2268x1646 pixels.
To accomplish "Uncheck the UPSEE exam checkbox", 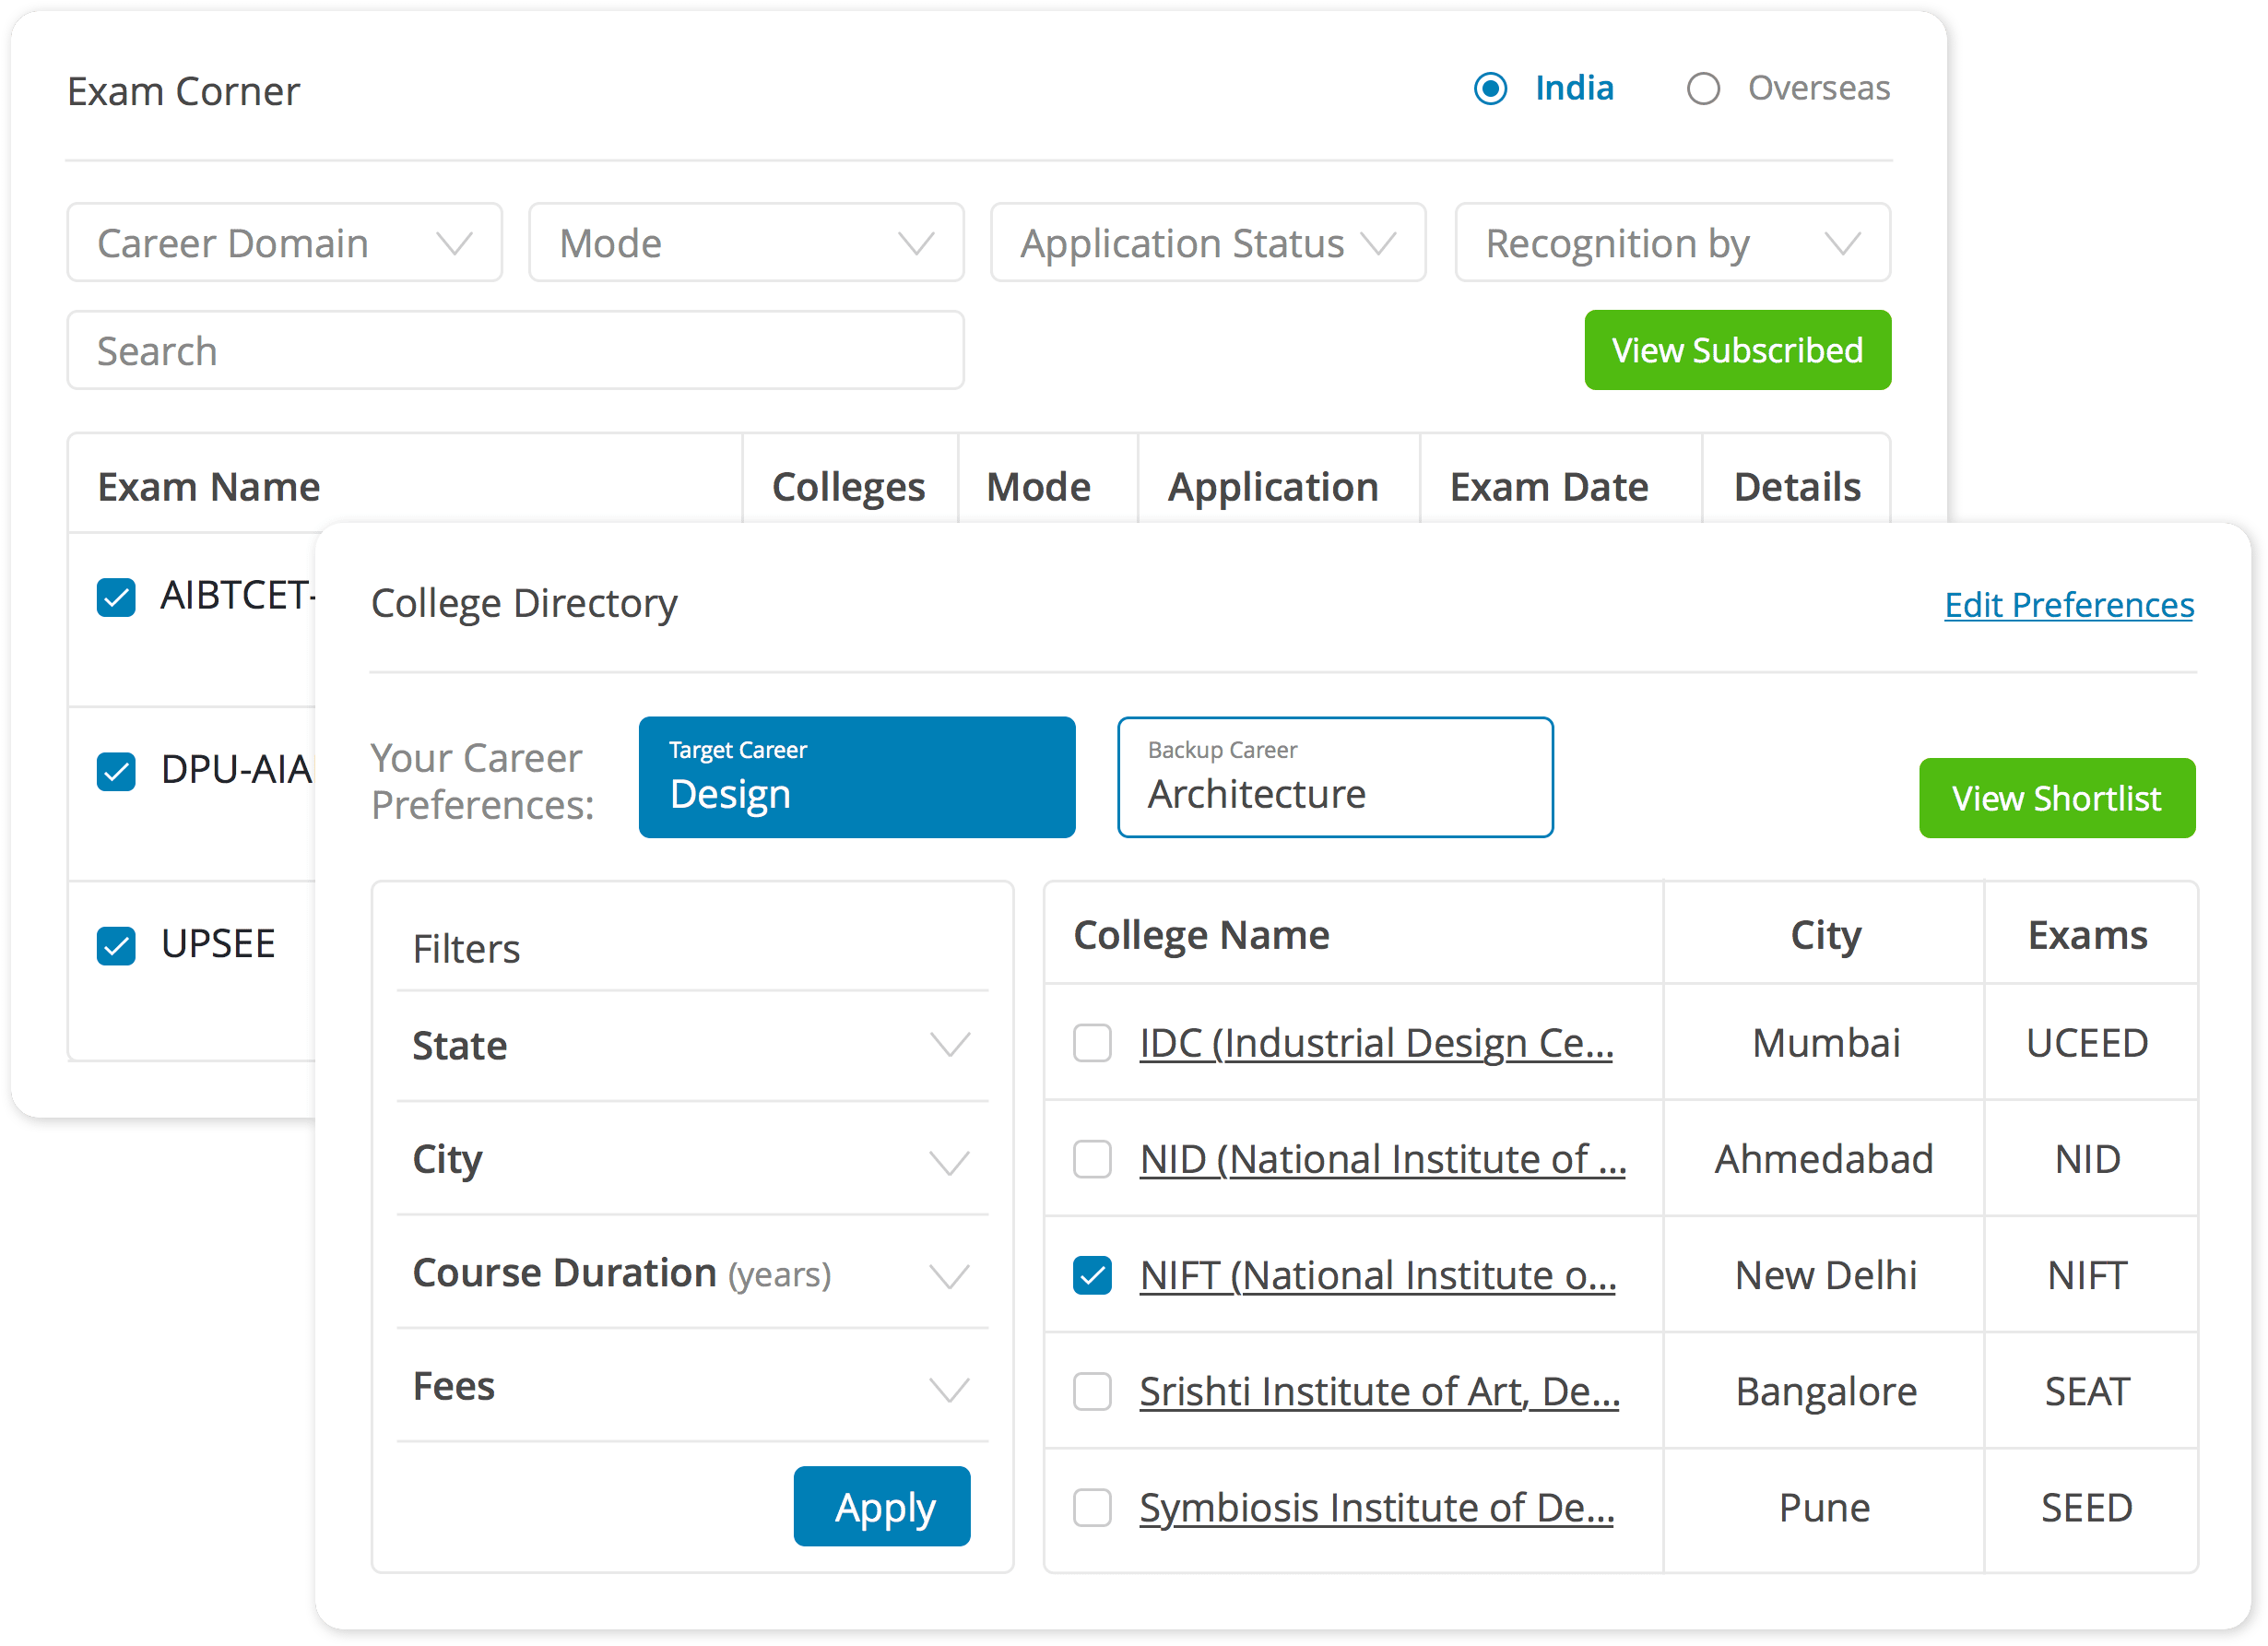I will tap(117, 945).
